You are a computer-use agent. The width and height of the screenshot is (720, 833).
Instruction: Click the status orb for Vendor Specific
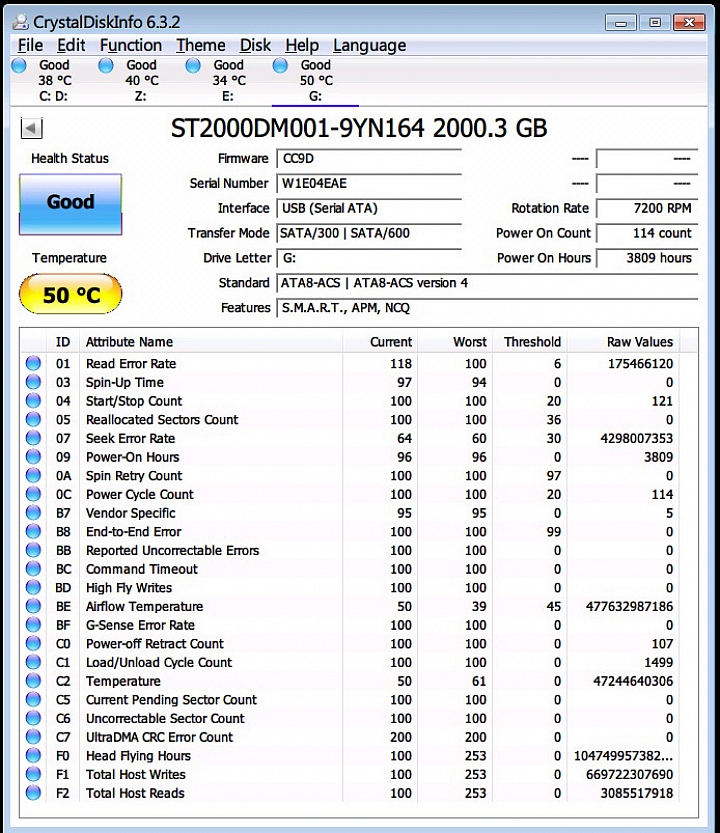pos(33,513)
